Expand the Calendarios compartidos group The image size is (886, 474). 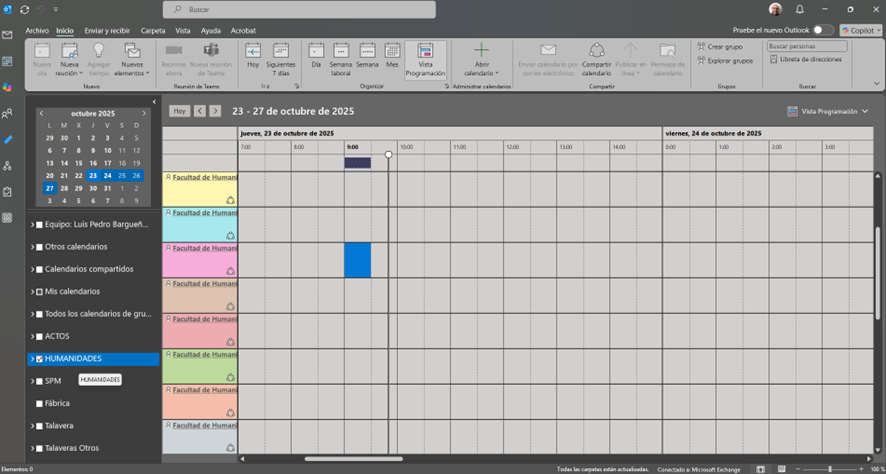pyautogui.click(x=32, y=269)
